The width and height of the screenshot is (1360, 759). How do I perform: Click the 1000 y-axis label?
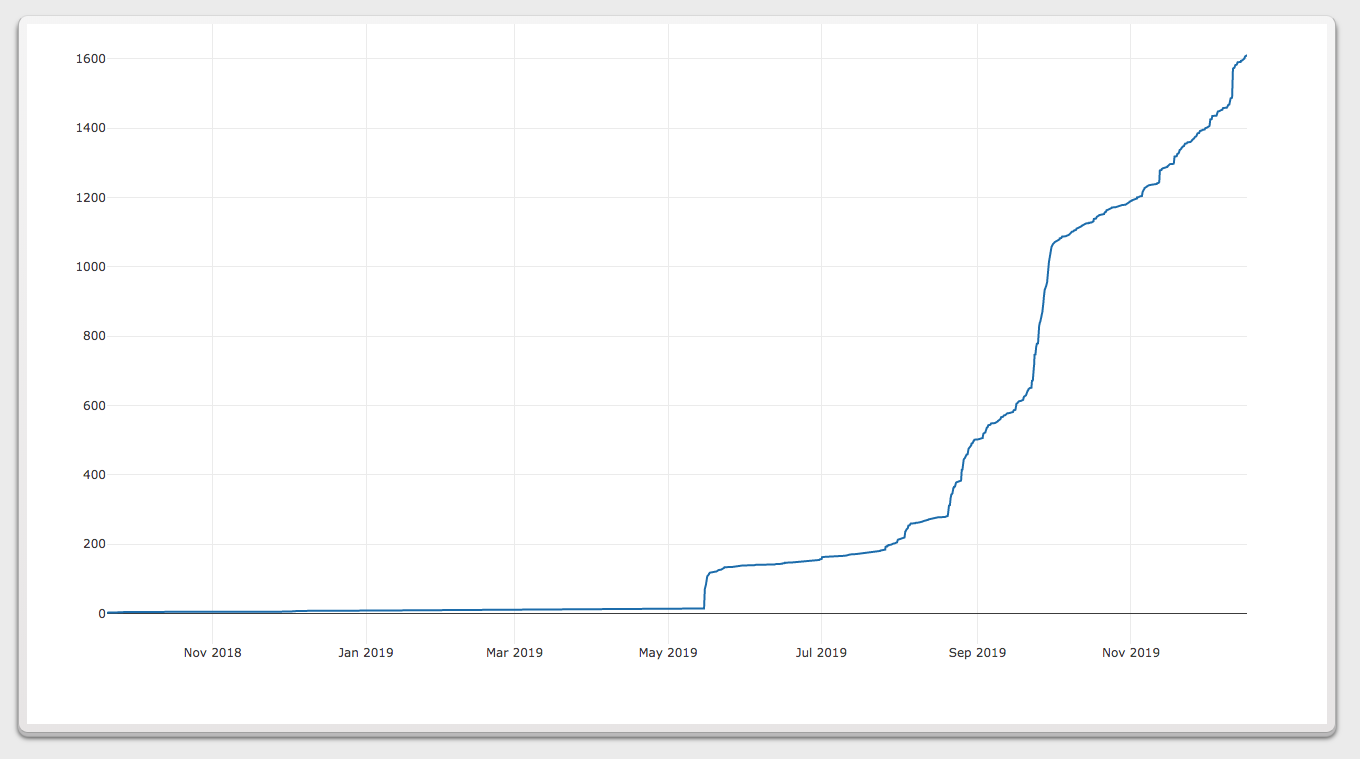(x=91, y=266)
